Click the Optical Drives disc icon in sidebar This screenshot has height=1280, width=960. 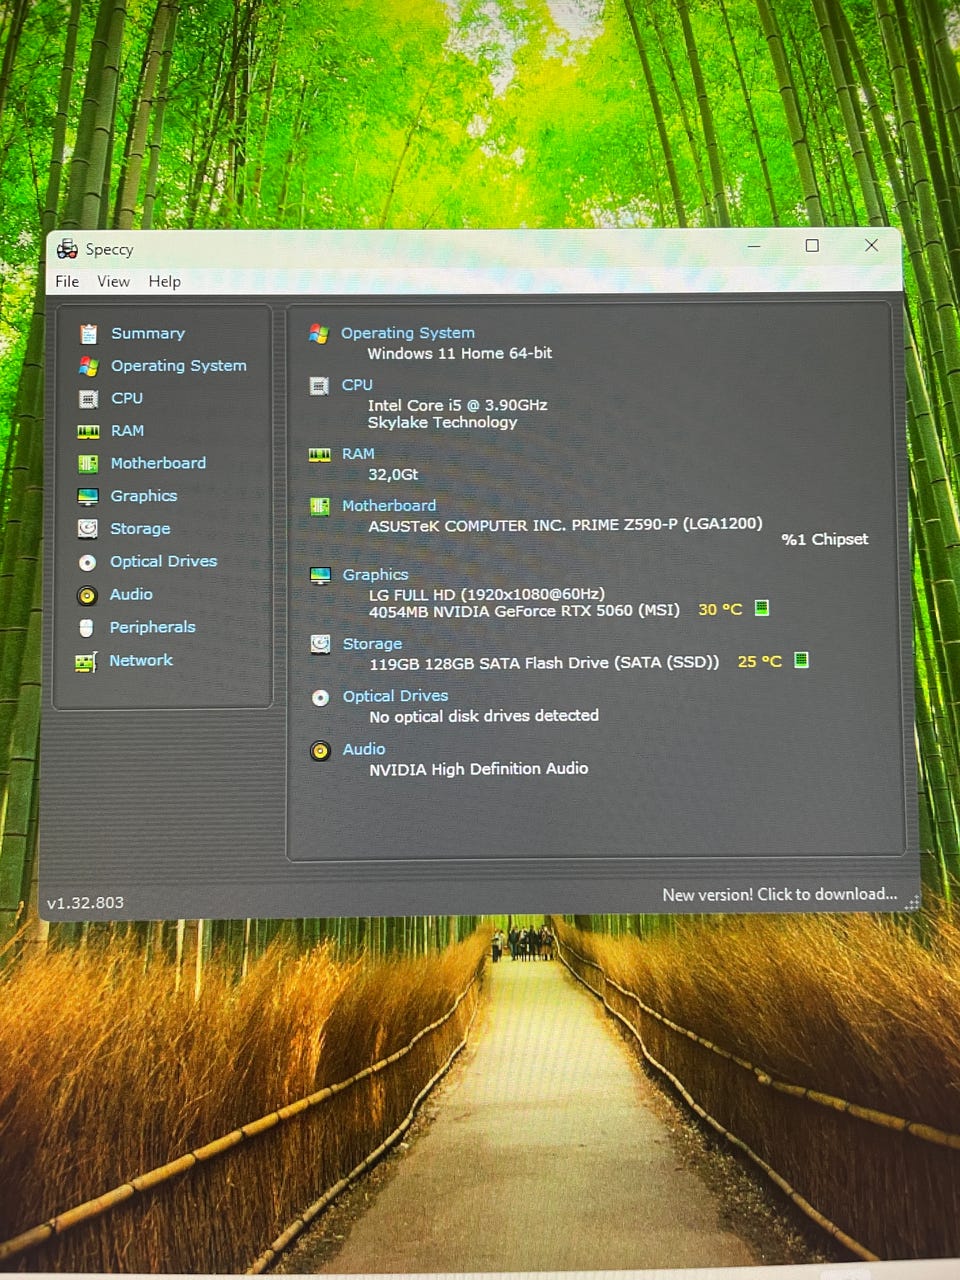pyautogui.click(x=88, y=562)
